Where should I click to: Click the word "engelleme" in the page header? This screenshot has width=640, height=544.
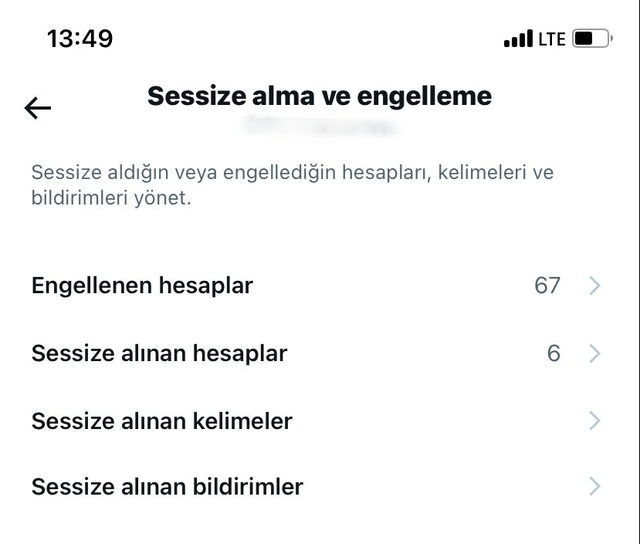(423, 96)
